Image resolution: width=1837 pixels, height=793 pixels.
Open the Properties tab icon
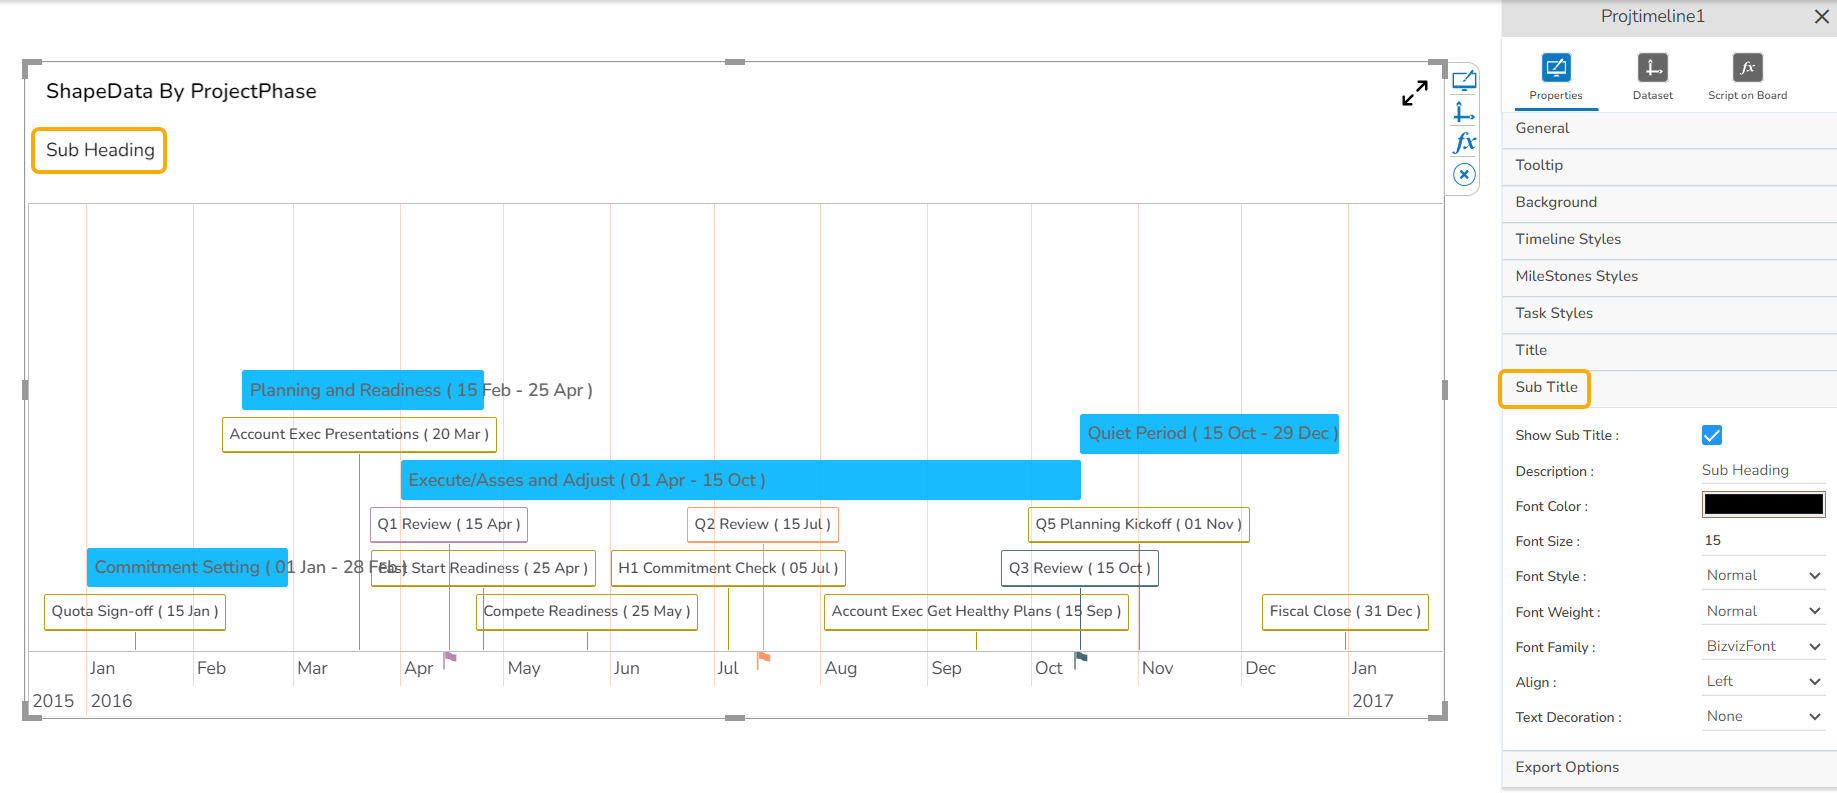1556,68
